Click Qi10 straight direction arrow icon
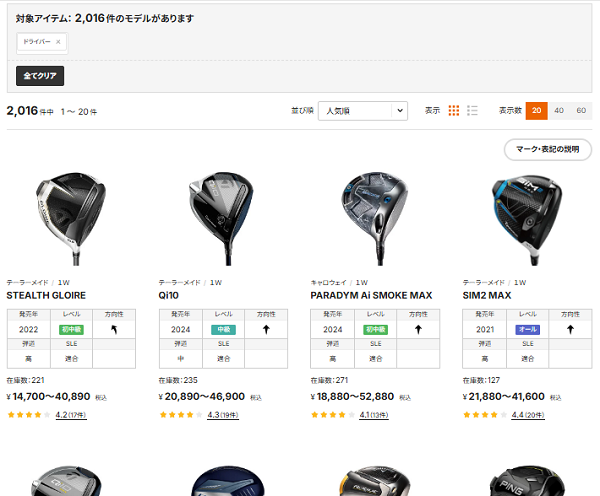 click(266, 330)
